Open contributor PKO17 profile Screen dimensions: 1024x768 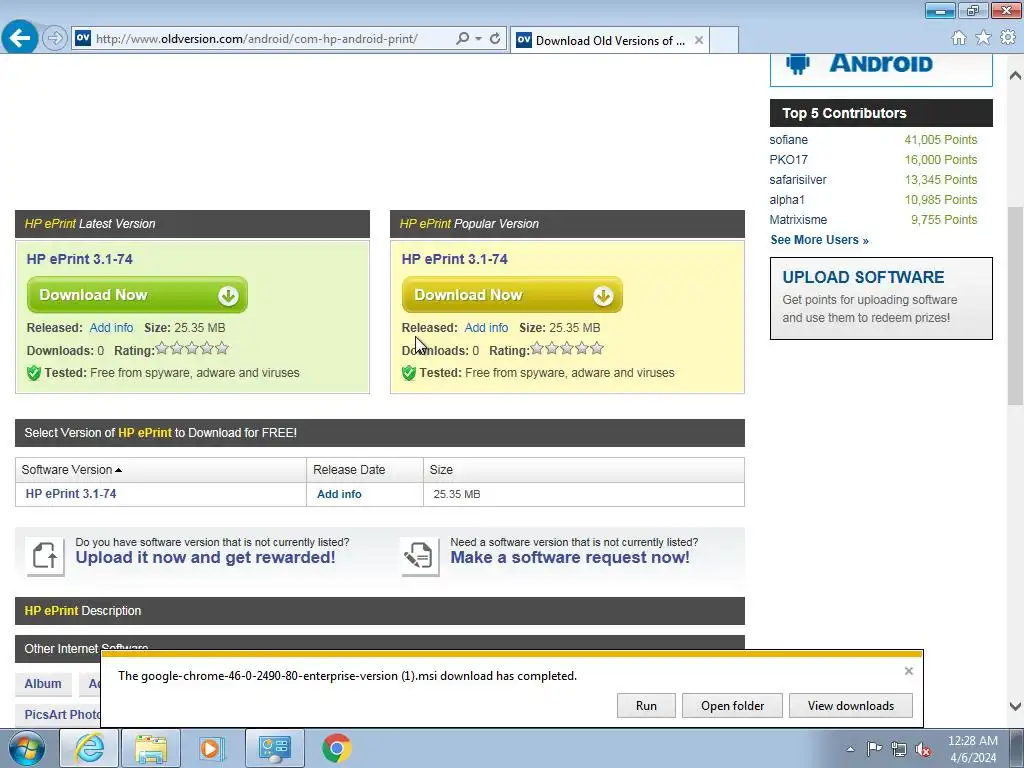[788, 160]
